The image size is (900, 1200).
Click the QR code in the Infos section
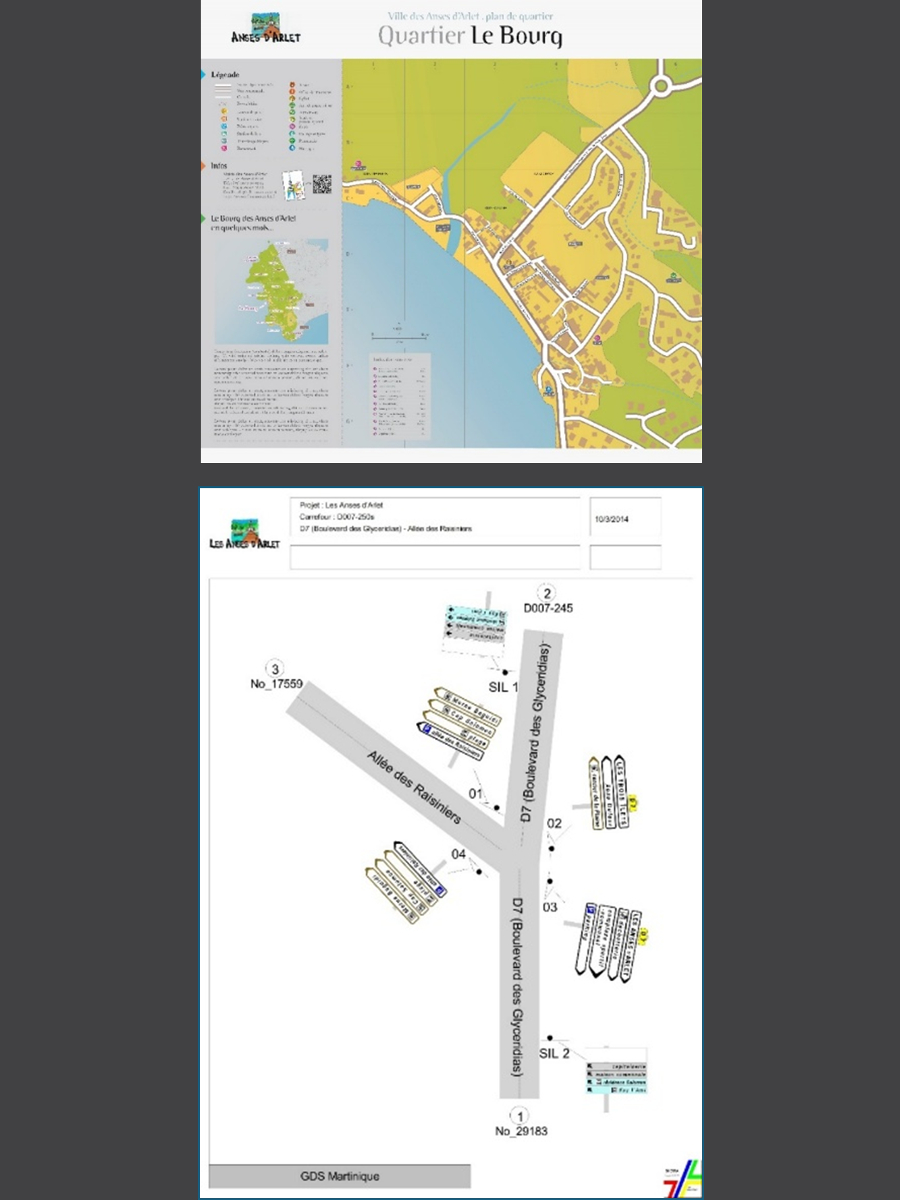pos(321,184)
